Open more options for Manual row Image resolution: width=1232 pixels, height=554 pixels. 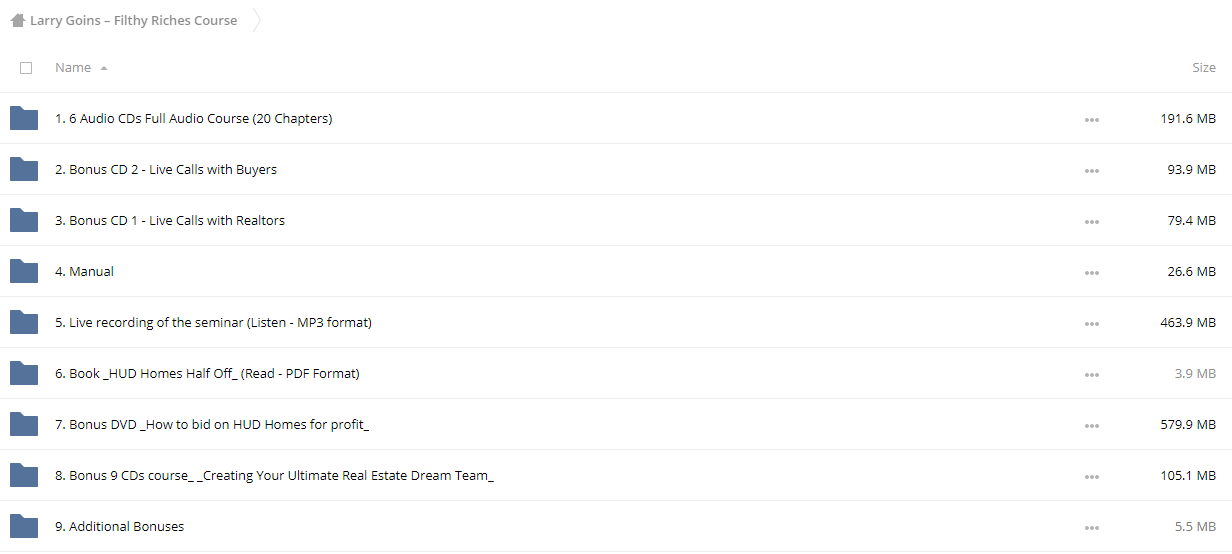[x=1091, y=273]
